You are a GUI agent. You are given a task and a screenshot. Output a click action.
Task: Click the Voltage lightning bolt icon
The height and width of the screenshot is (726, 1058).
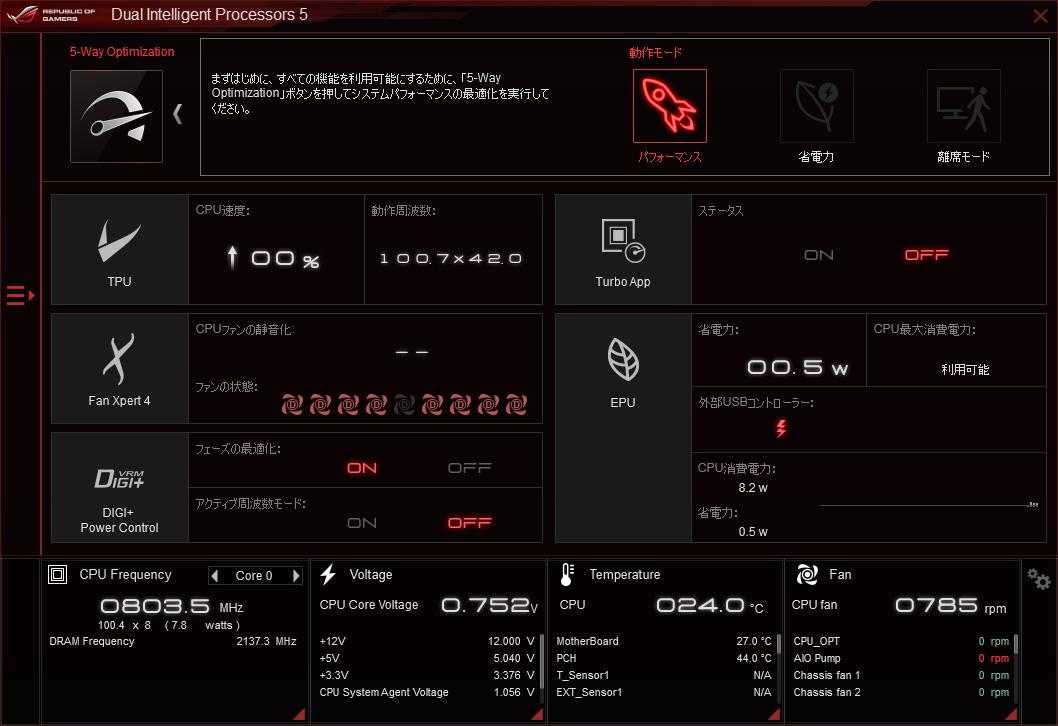click(x=329, y=574)
